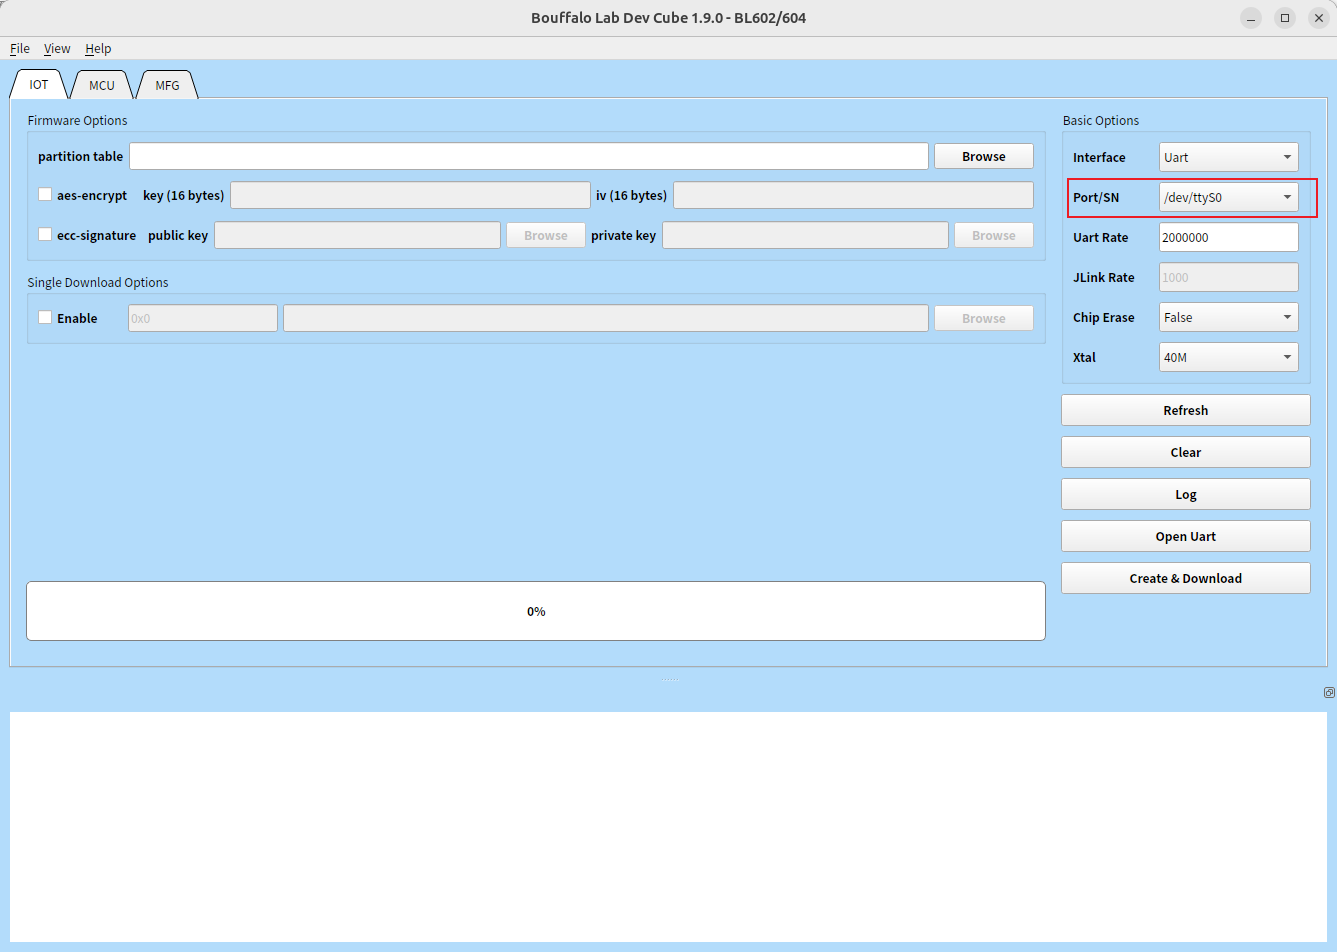
Task: Click the Log button
Action: click(1186, 494)
